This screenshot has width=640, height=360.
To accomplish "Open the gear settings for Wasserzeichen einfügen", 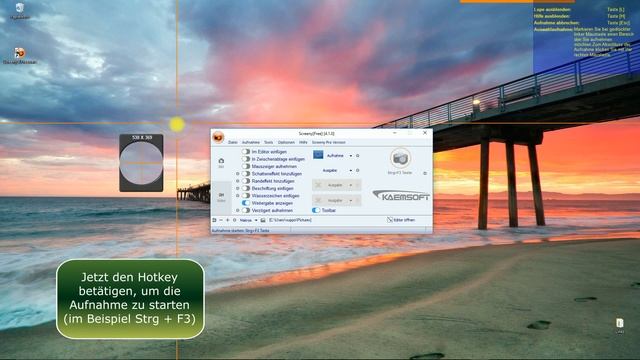I will [x=238, y=196].
